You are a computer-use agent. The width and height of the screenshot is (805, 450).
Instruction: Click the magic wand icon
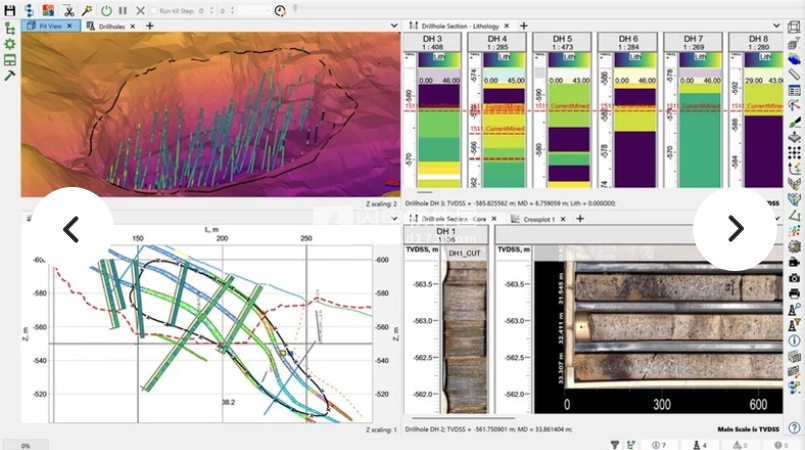87,10
